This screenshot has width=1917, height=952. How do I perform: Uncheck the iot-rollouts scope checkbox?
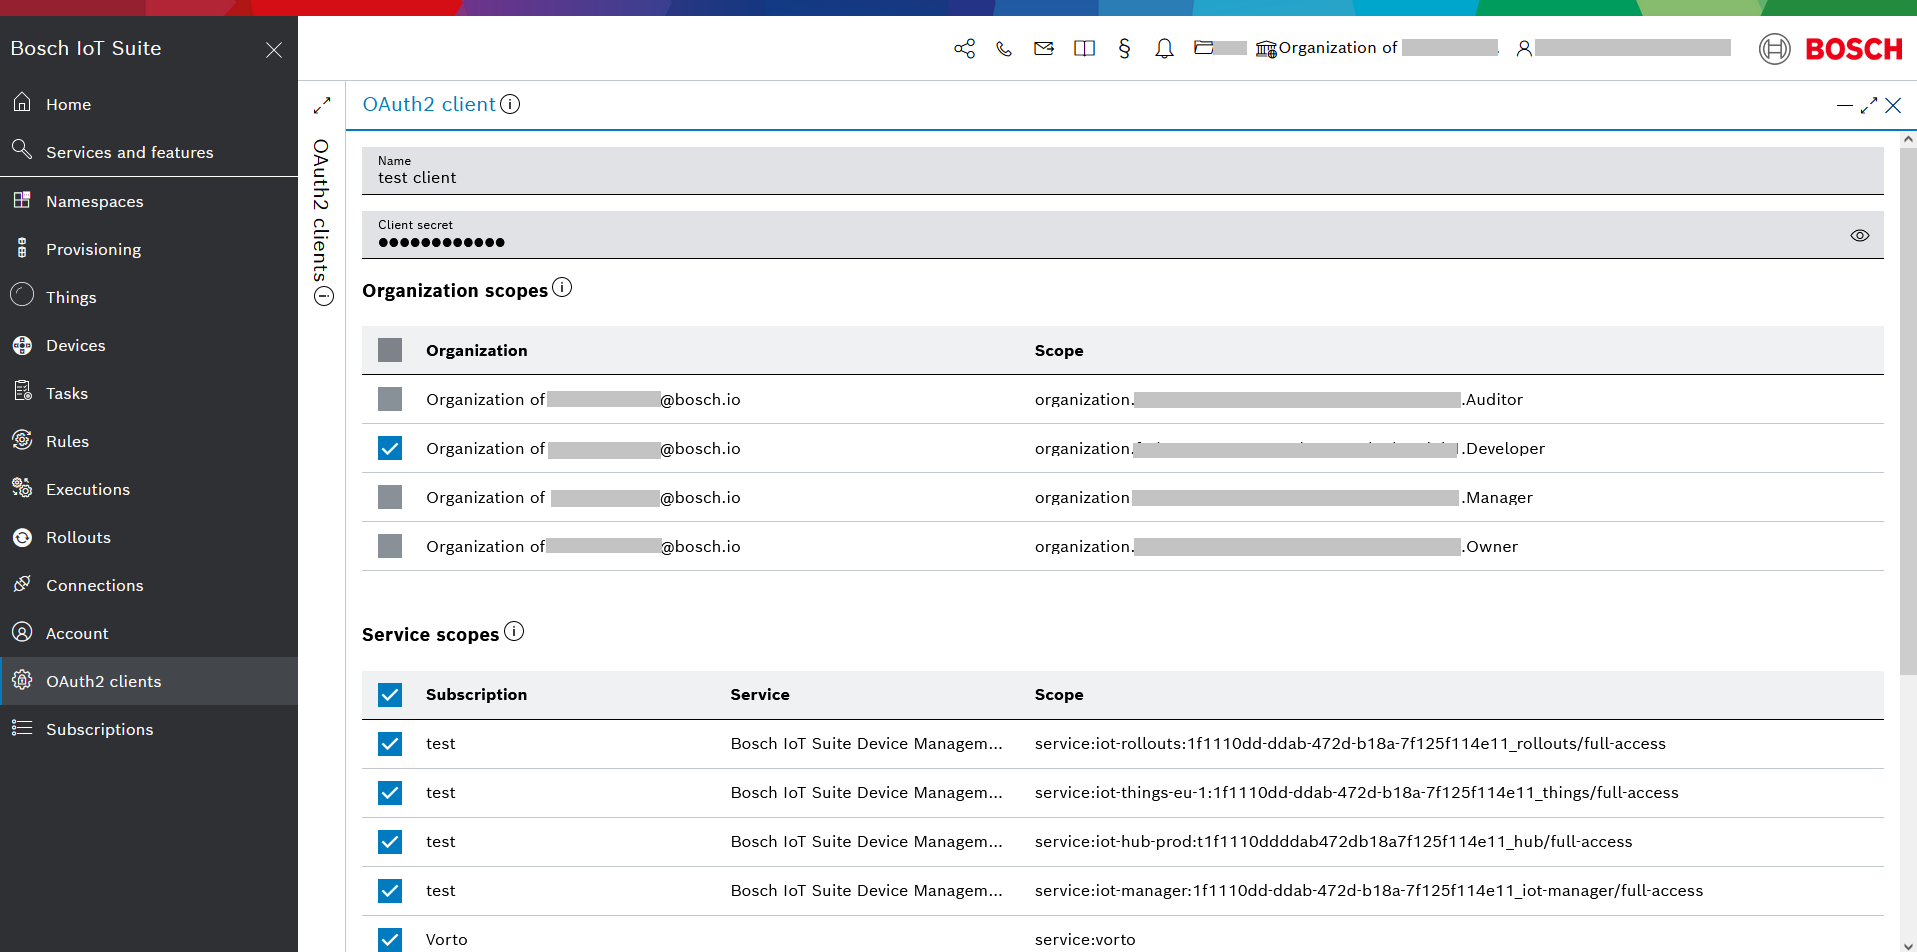[390, 743]
